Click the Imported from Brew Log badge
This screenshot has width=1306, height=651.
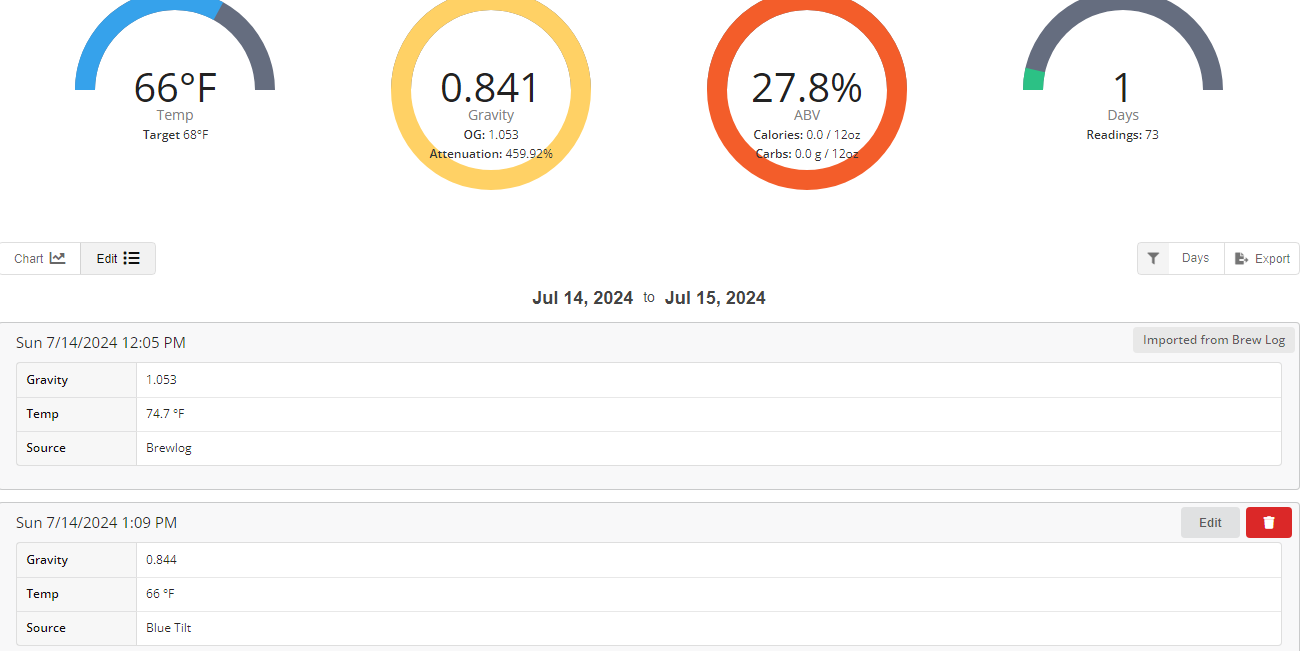(1213, 340)
